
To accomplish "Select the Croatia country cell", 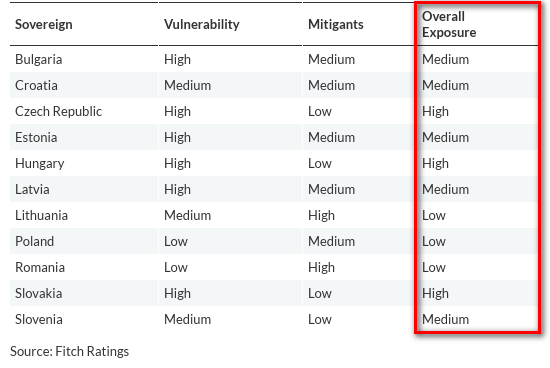I will pyautogui.click(x=36, y=85).
